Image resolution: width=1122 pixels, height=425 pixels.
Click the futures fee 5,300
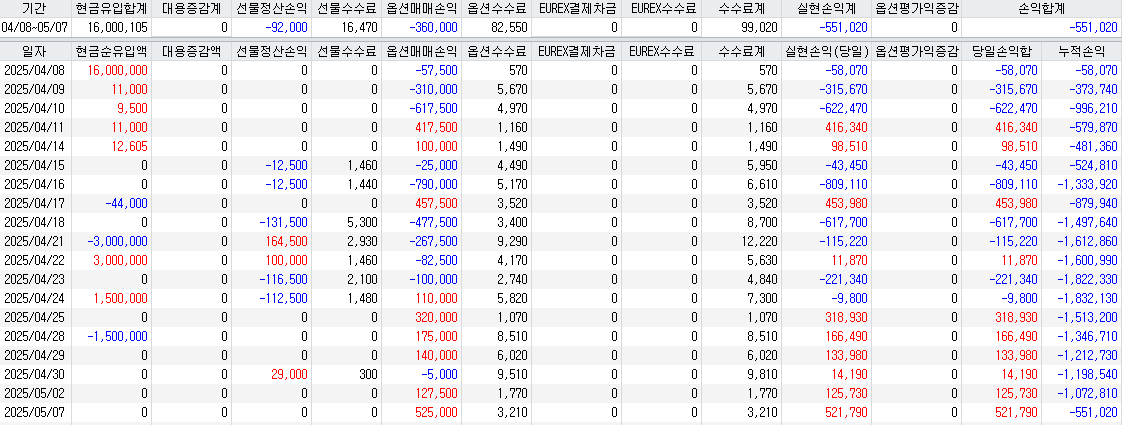pos(365,222)
